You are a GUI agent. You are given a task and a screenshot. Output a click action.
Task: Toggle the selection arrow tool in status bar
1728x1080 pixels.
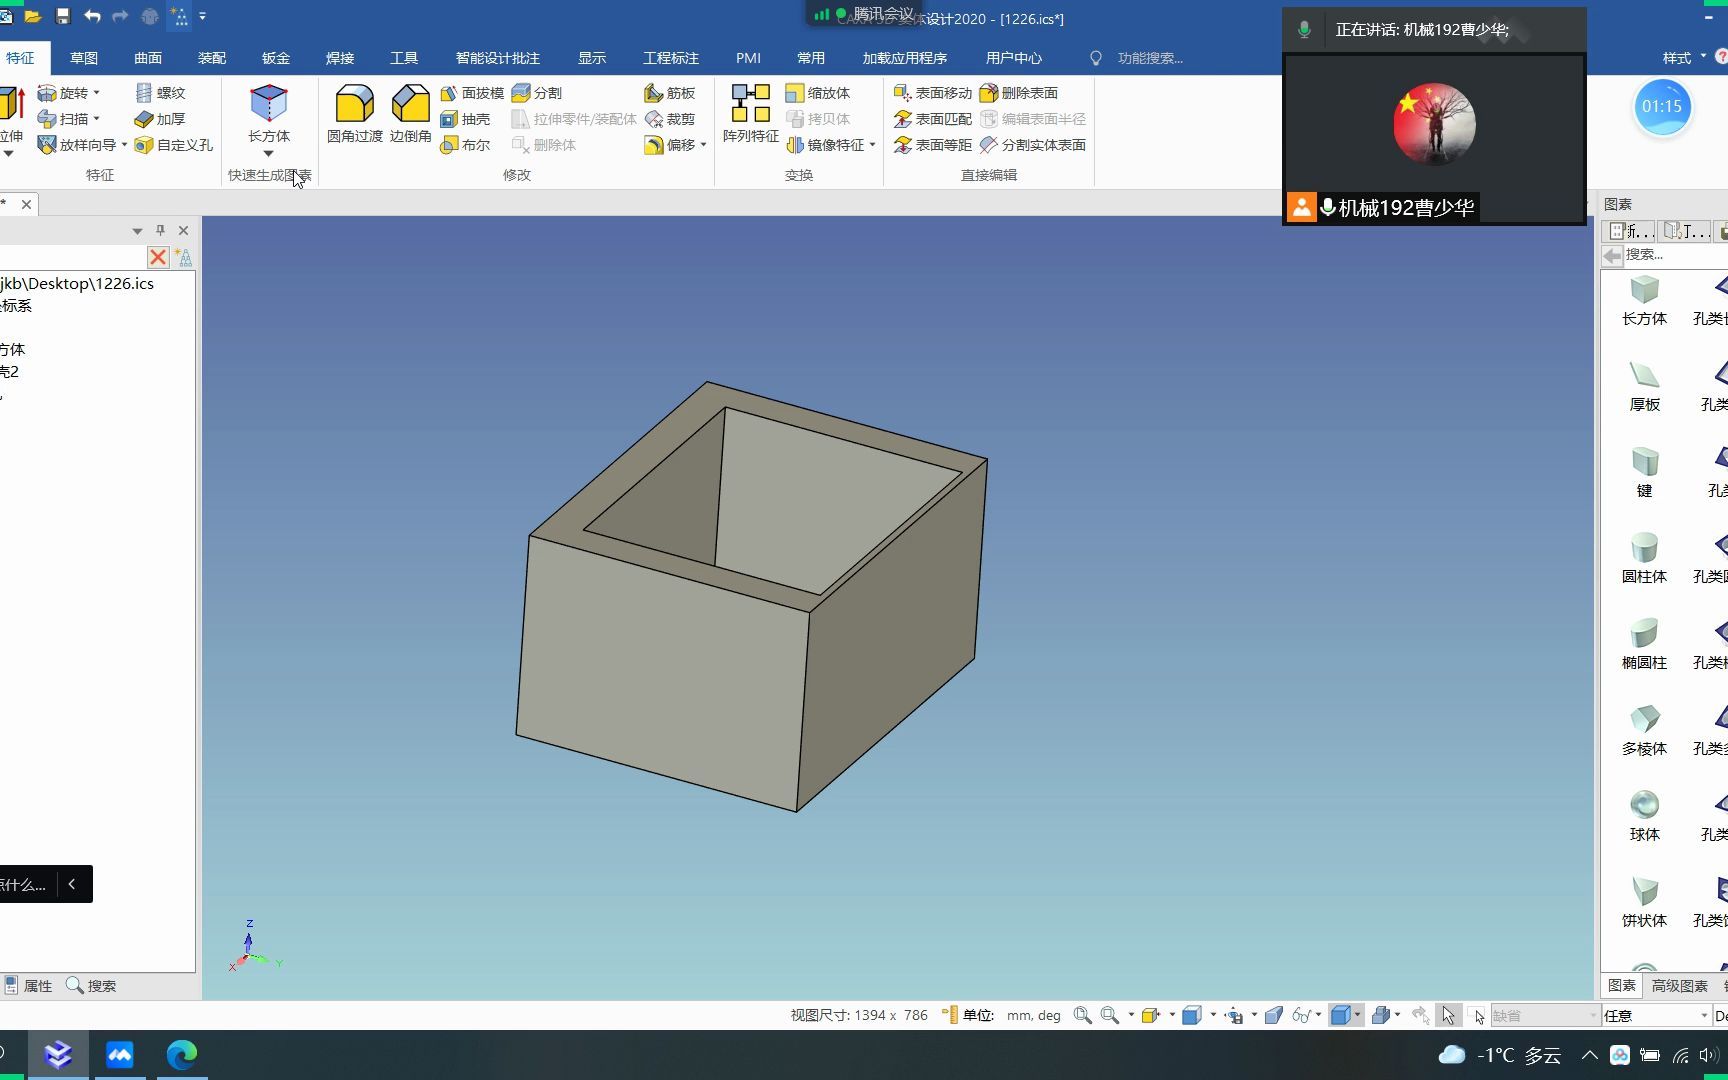pos(1448,1015)
